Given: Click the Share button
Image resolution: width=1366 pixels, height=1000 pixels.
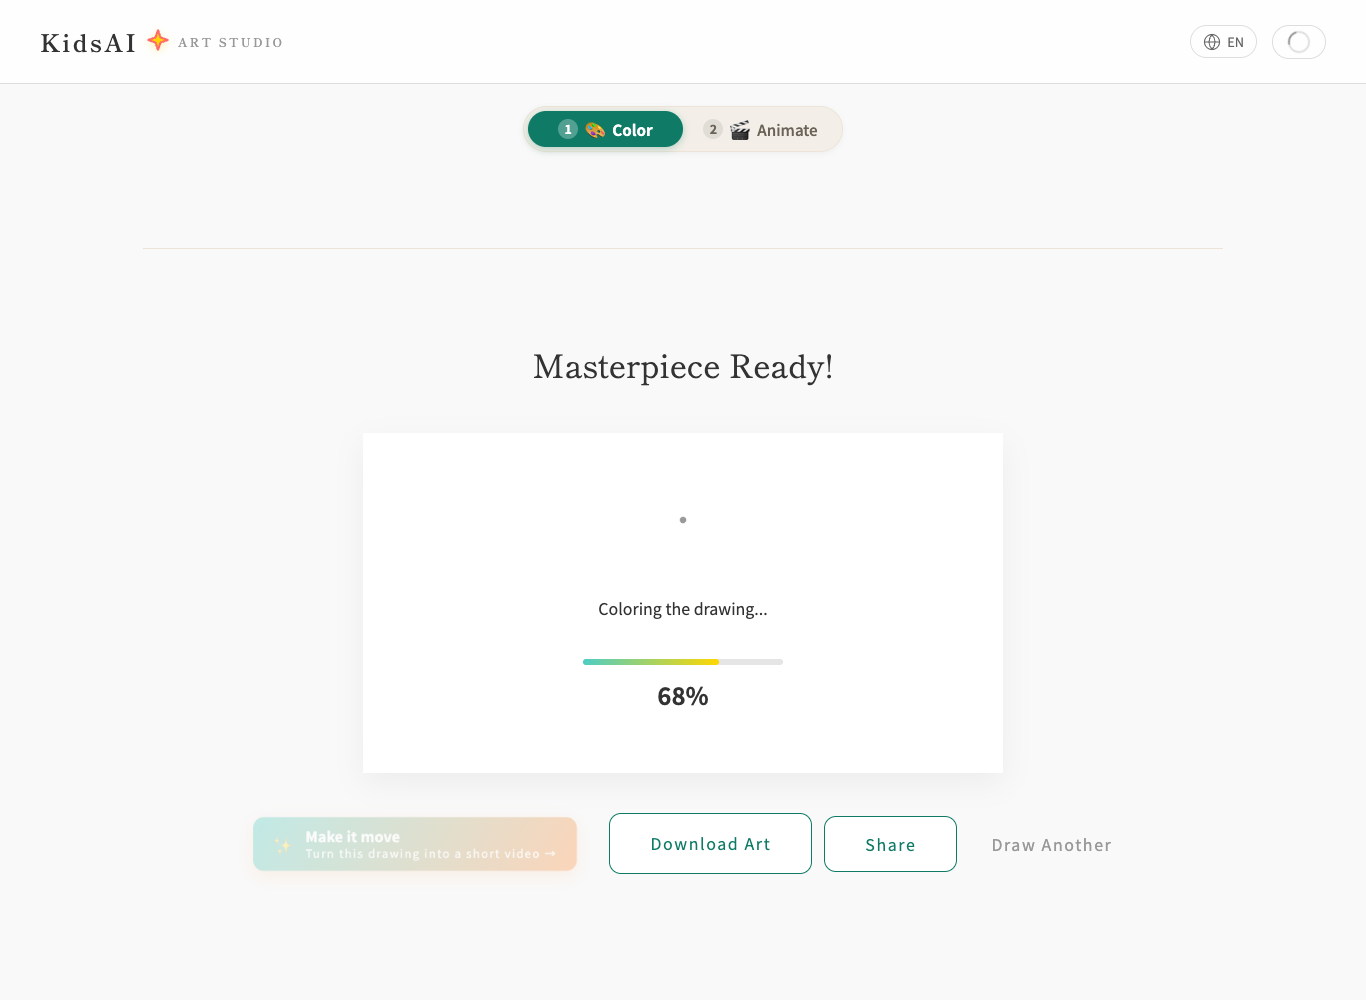Looking at the screenshot, I should pyautogui.click(x=890, y=844).
